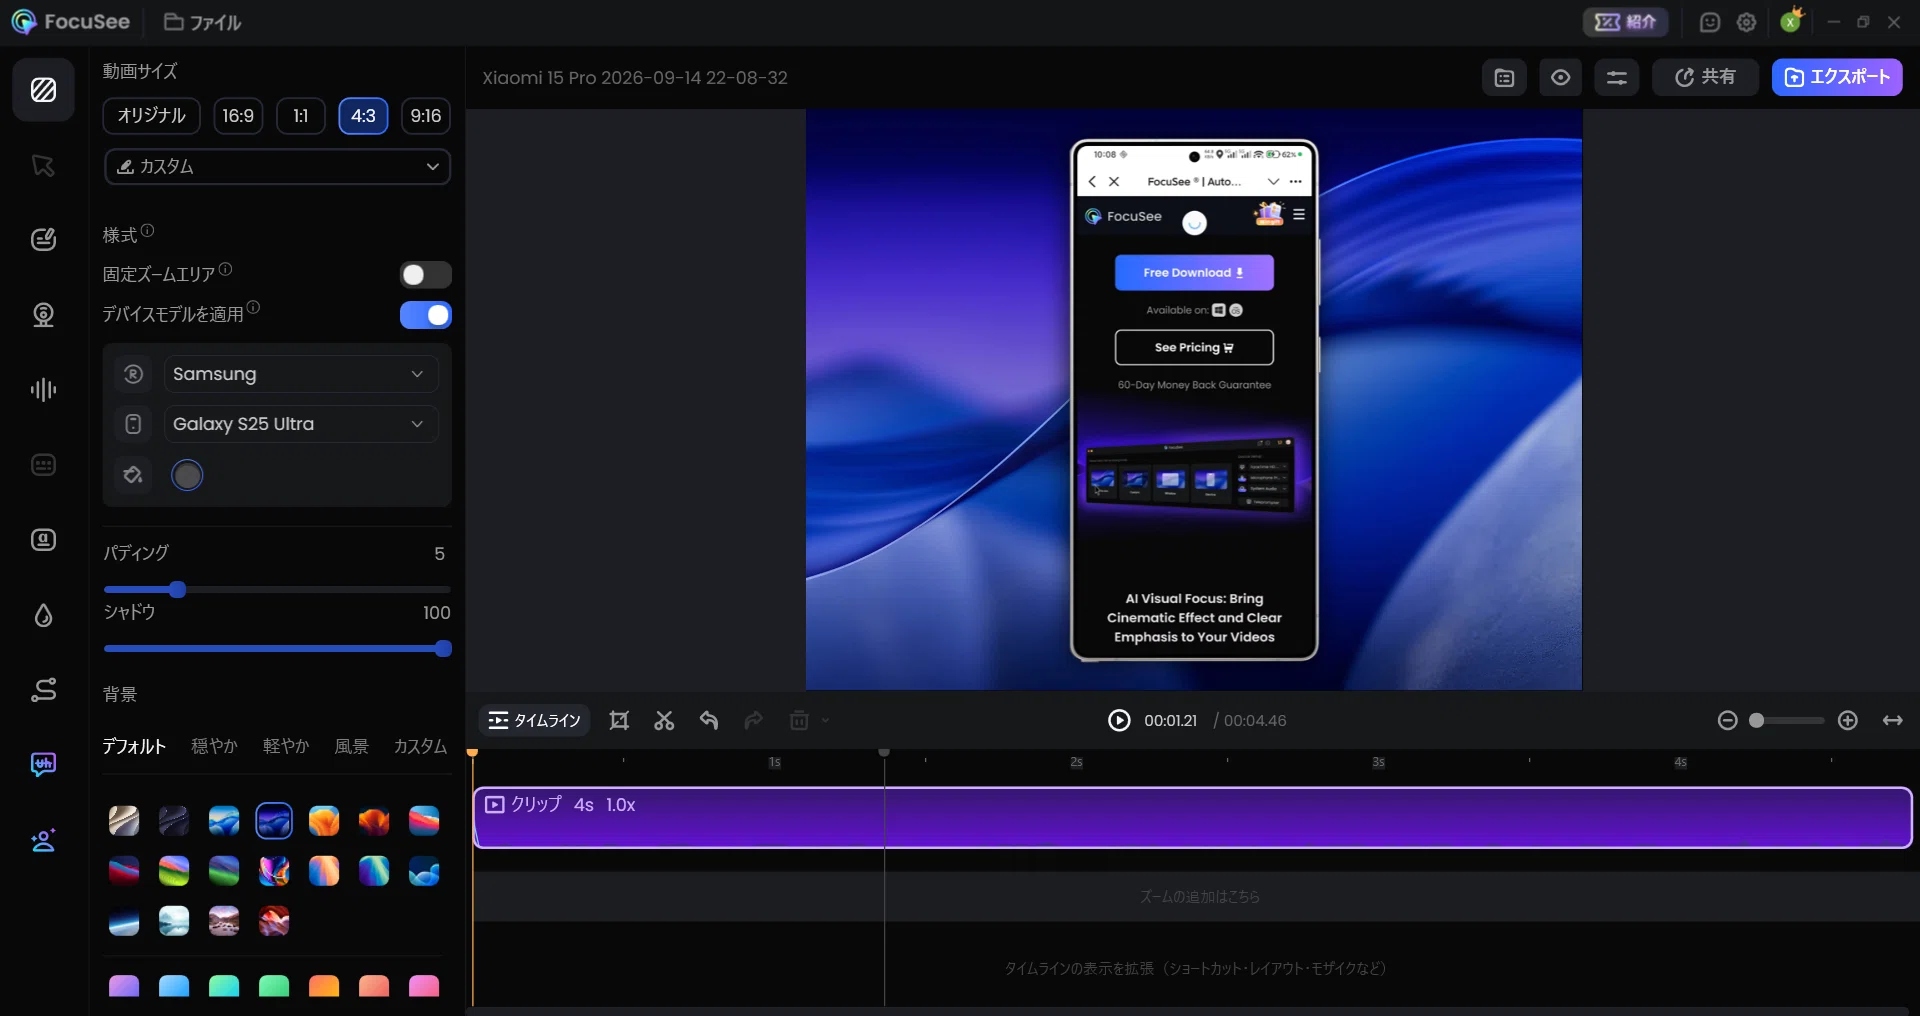Open the project list icon near share
The image size is (1920, 1016).
1504,77
